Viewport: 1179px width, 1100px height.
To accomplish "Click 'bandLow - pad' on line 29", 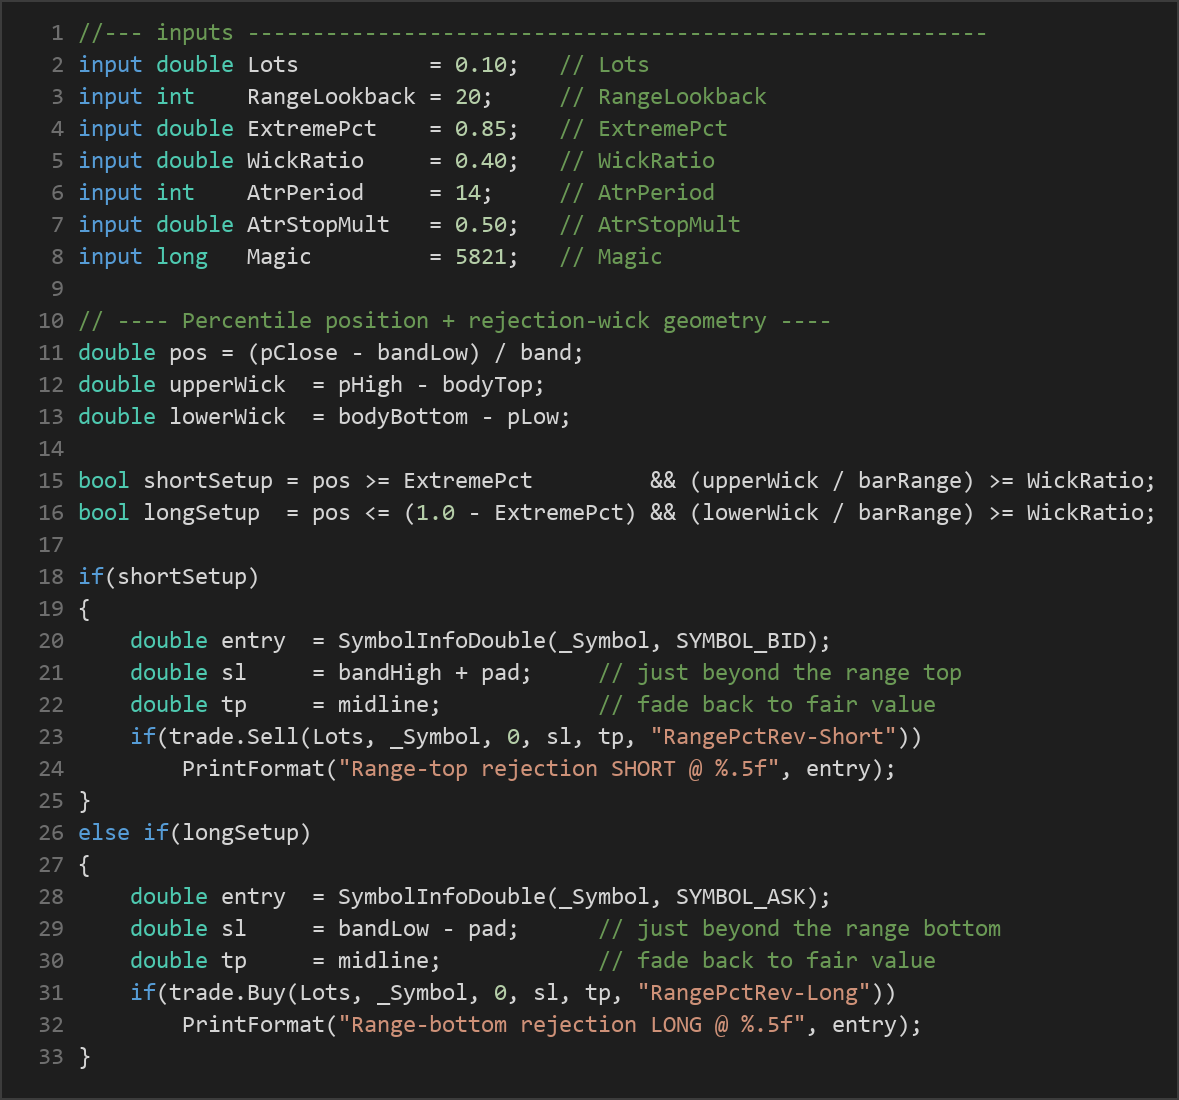I will (x=422, y=929).
